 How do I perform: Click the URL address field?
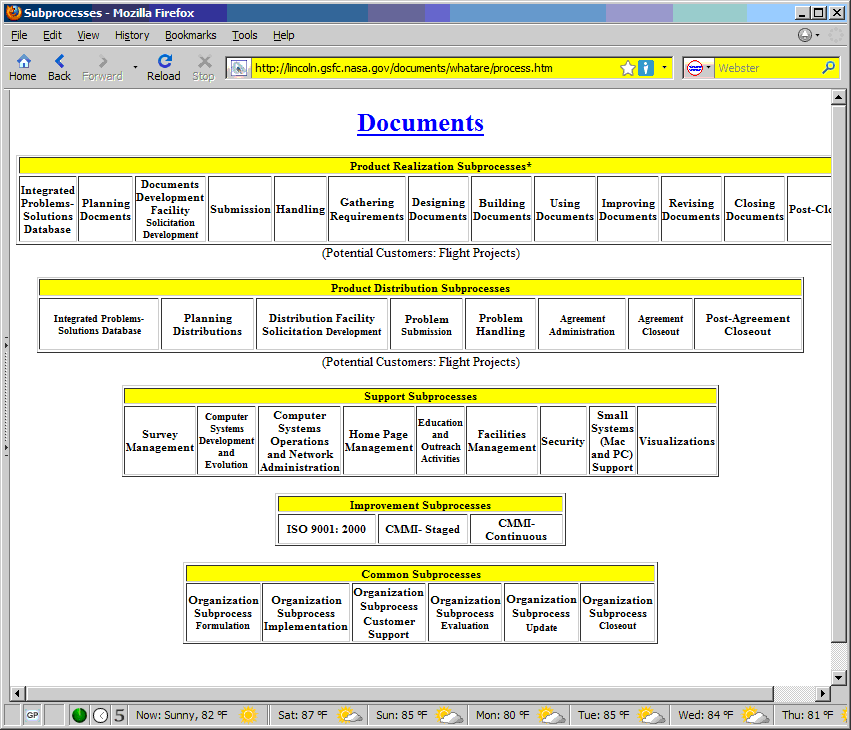point(436,68)
